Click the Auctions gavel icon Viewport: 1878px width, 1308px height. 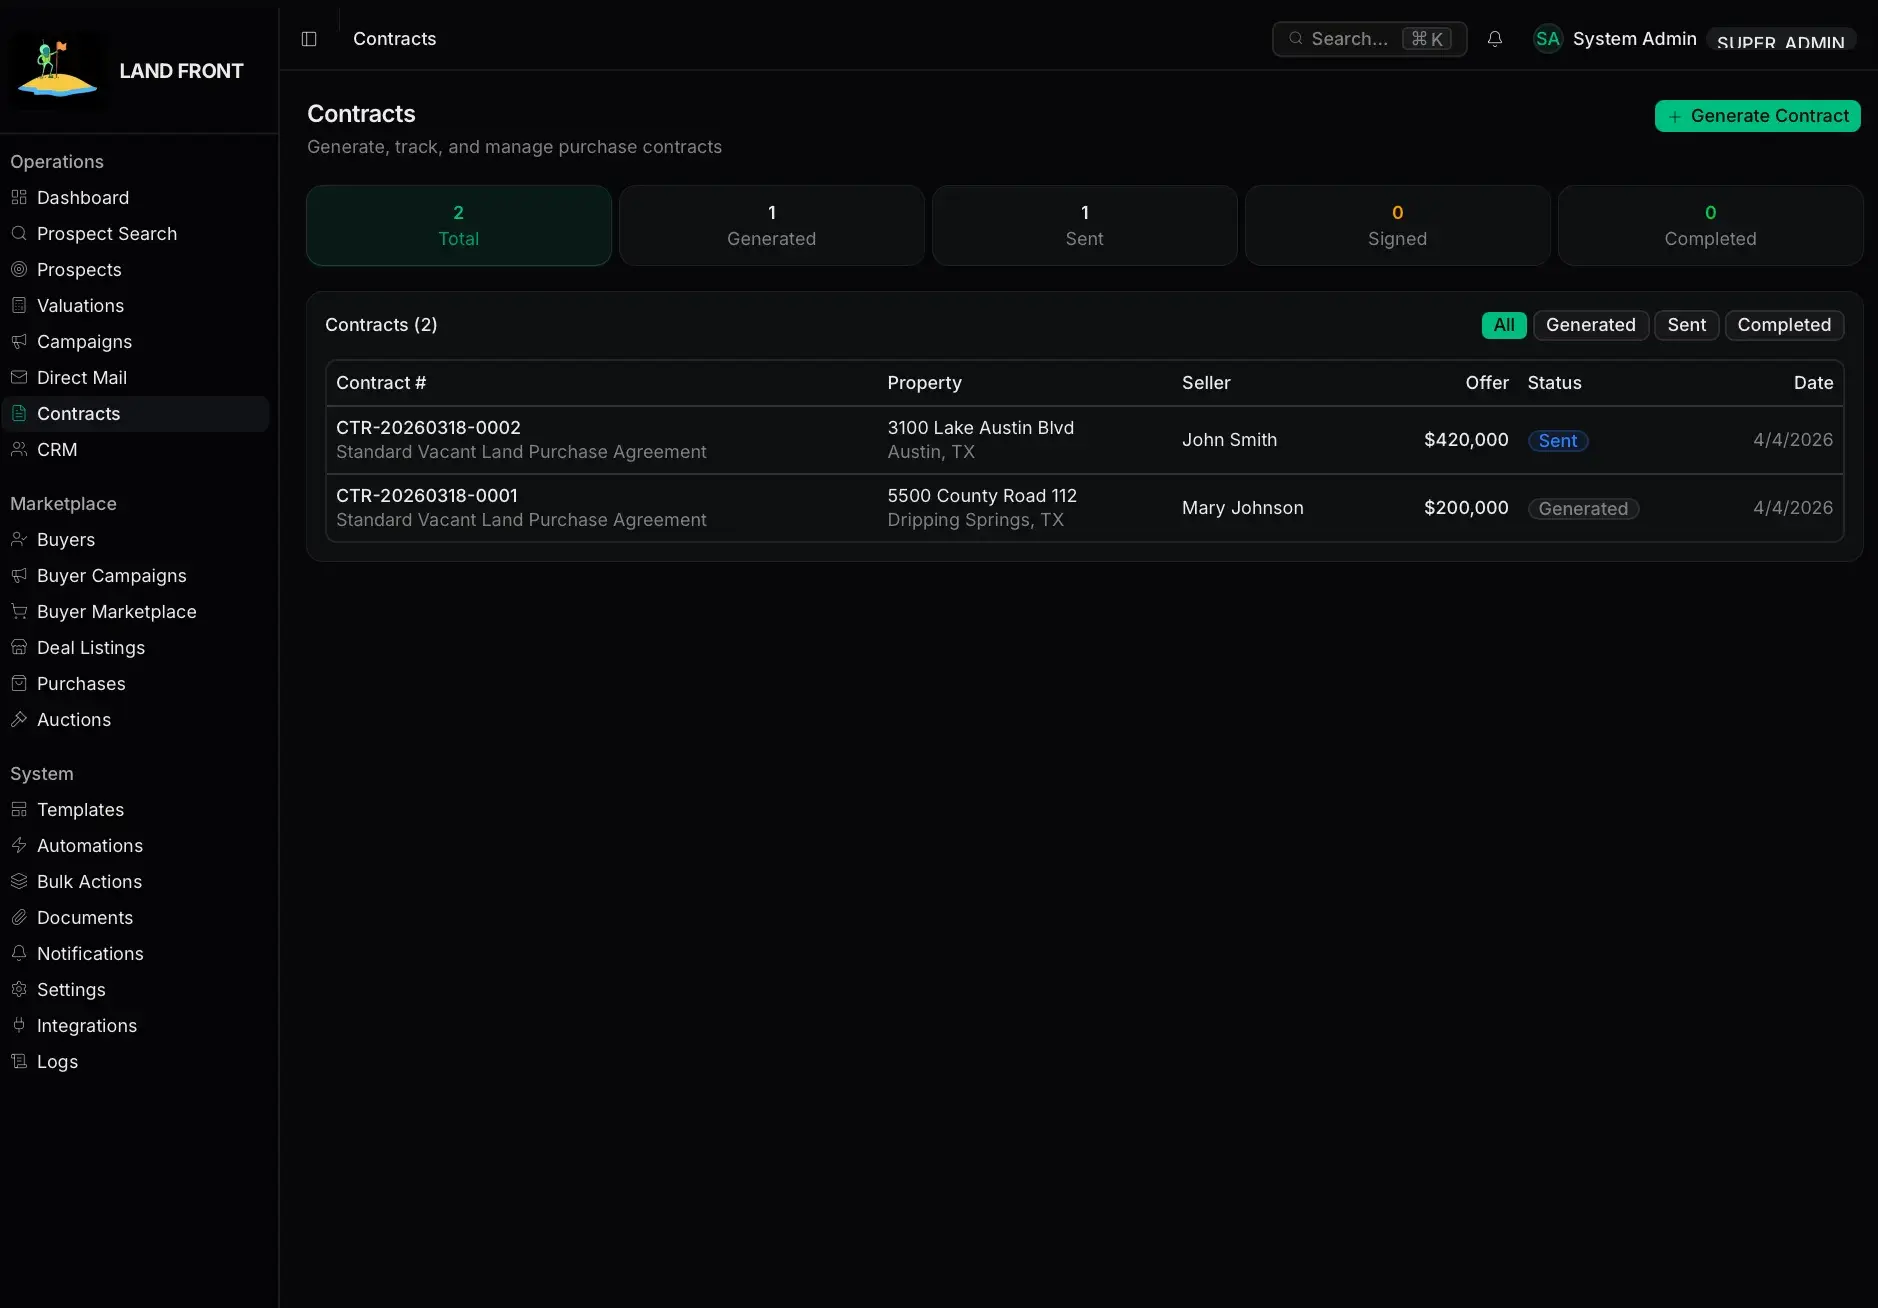coord(19,719)
